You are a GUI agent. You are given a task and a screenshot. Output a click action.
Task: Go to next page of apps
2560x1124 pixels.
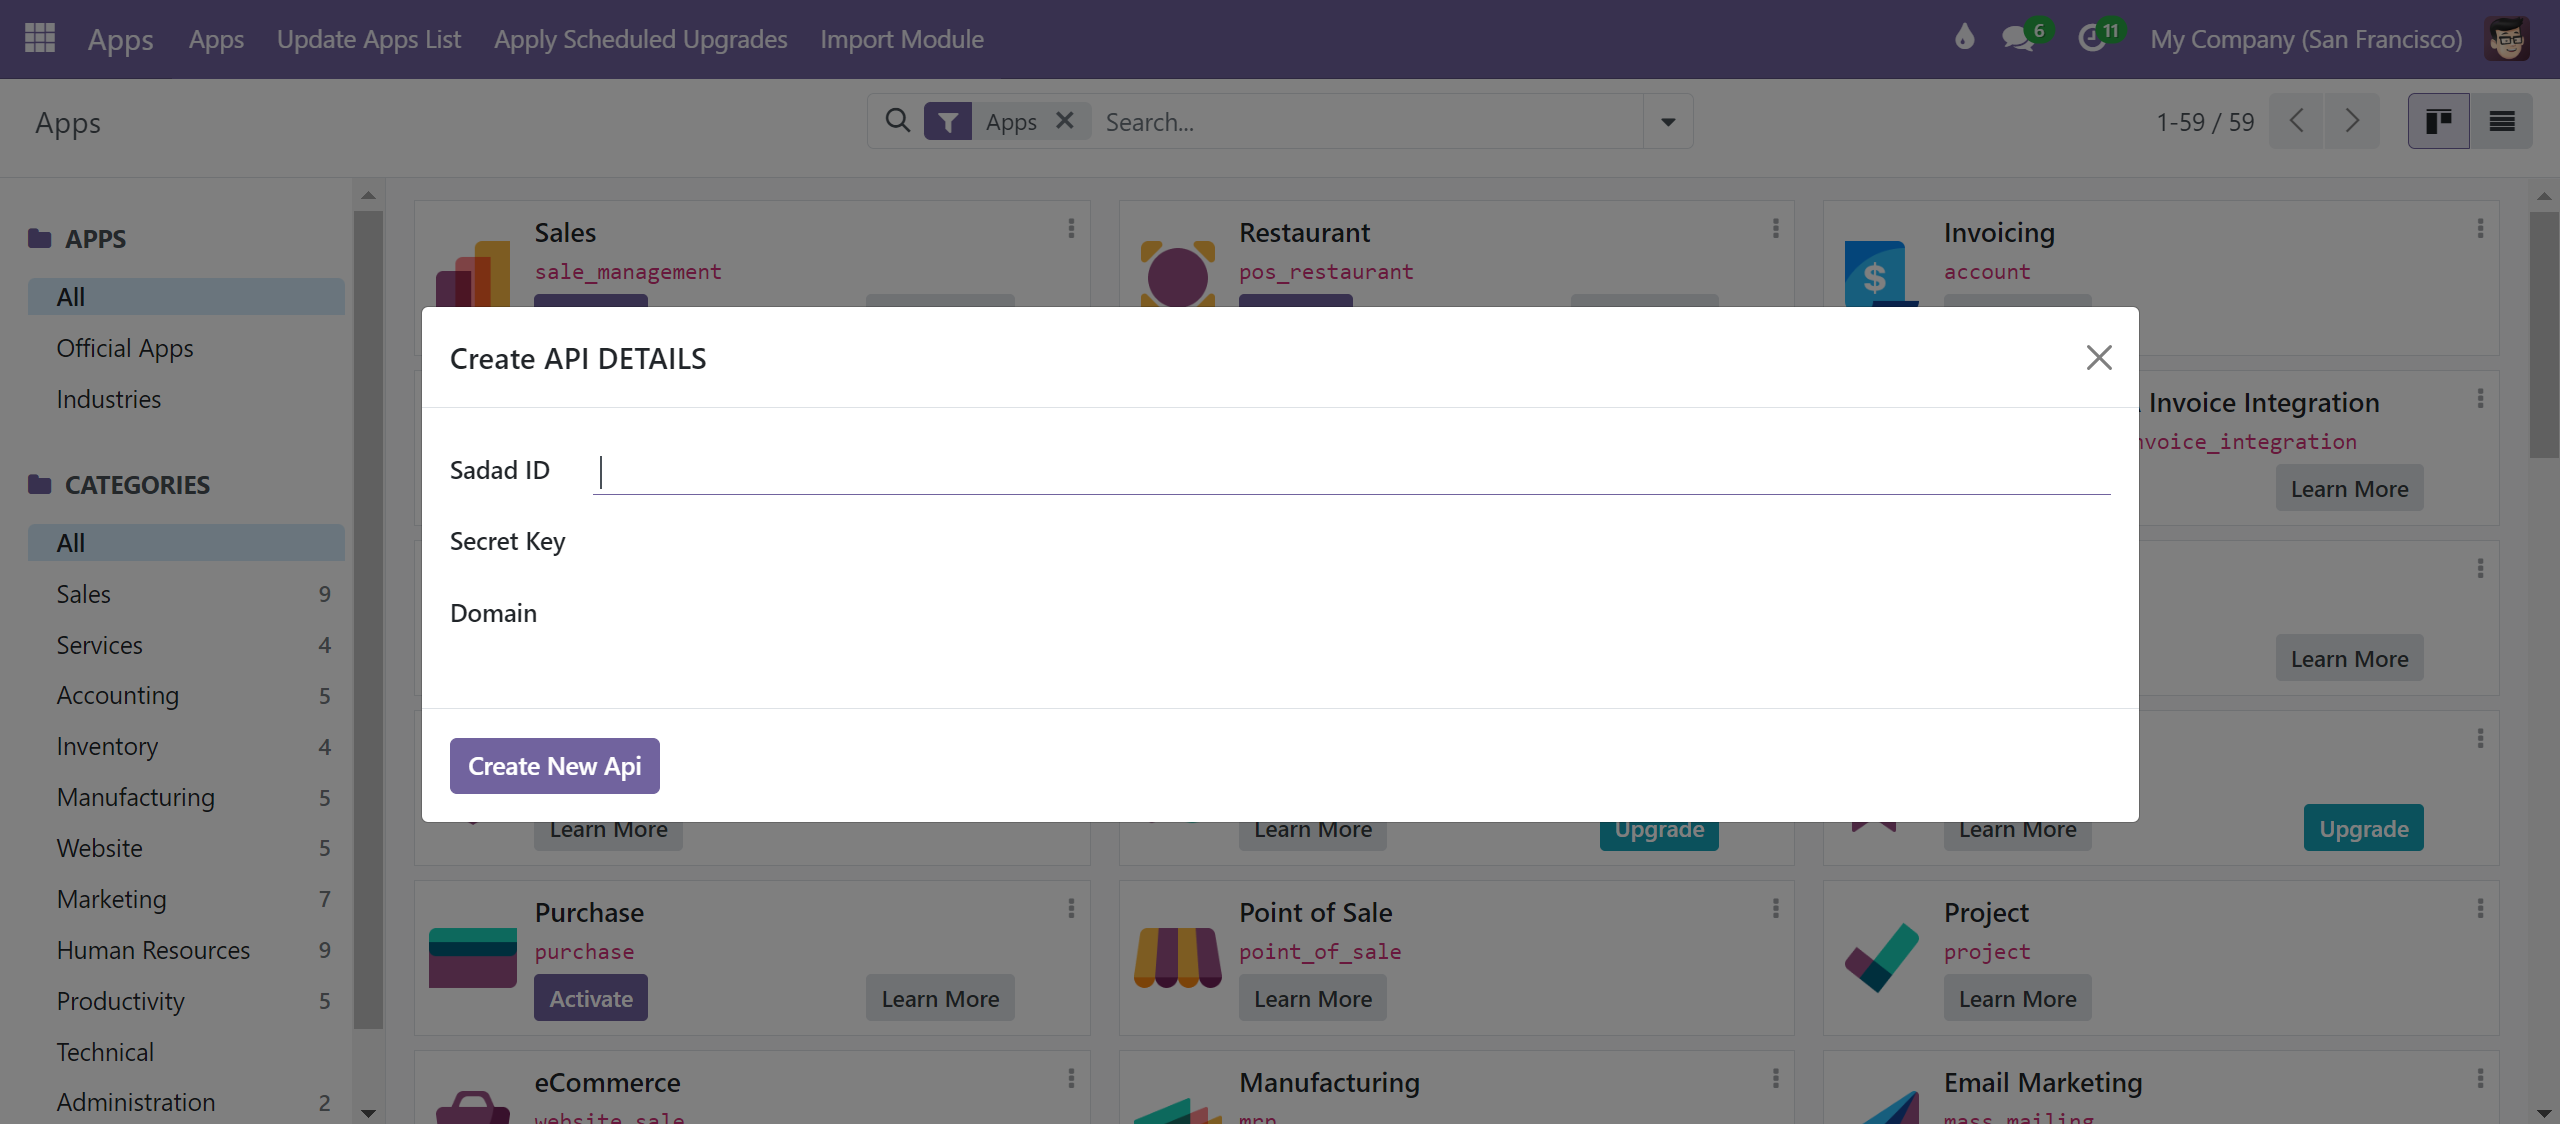[x=2351, y=122]
